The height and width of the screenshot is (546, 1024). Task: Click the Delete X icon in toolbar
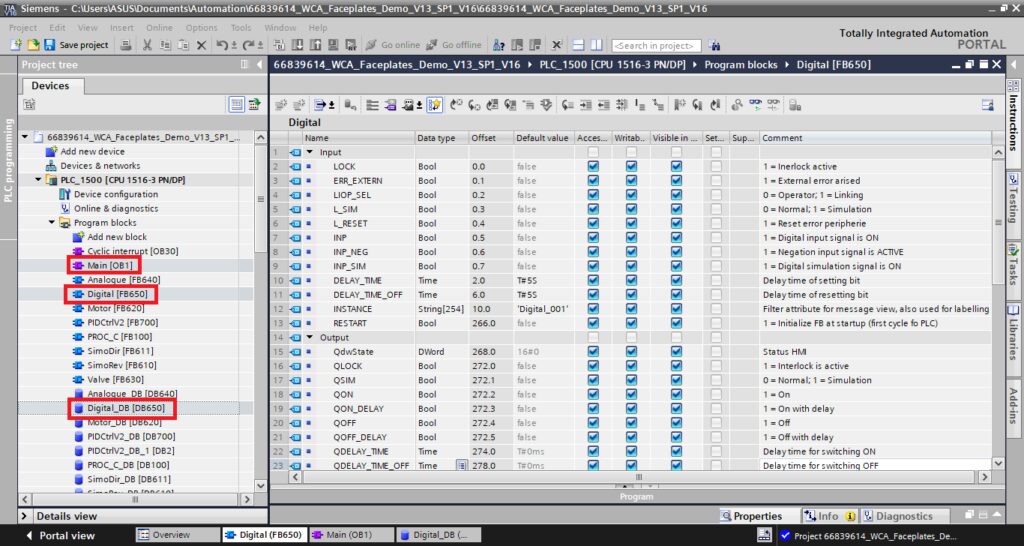[202, 45]
